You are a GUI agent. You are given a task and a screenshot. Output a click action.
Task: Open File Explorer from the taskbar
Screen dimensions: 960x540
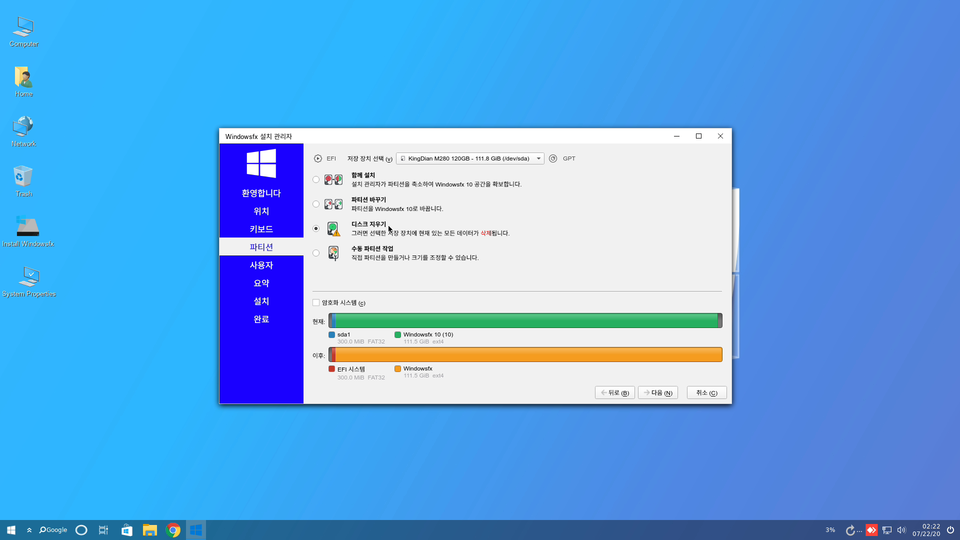150,530
